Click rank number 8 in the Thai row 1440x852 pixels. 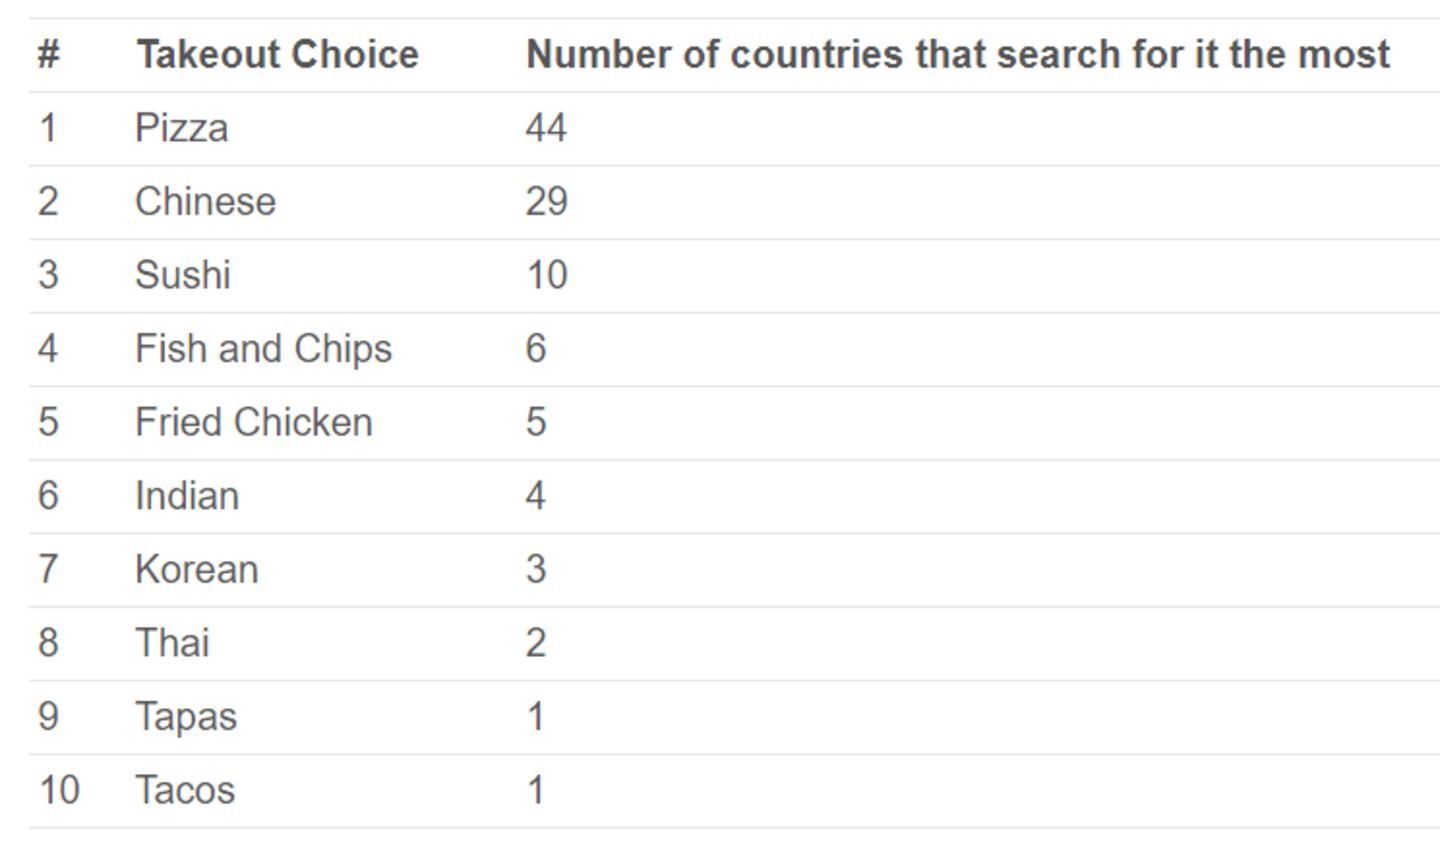click(48, 643)
